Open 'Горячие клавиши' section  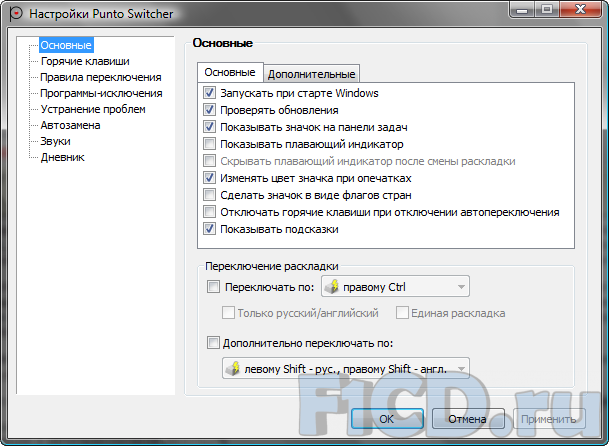[85, 61]
